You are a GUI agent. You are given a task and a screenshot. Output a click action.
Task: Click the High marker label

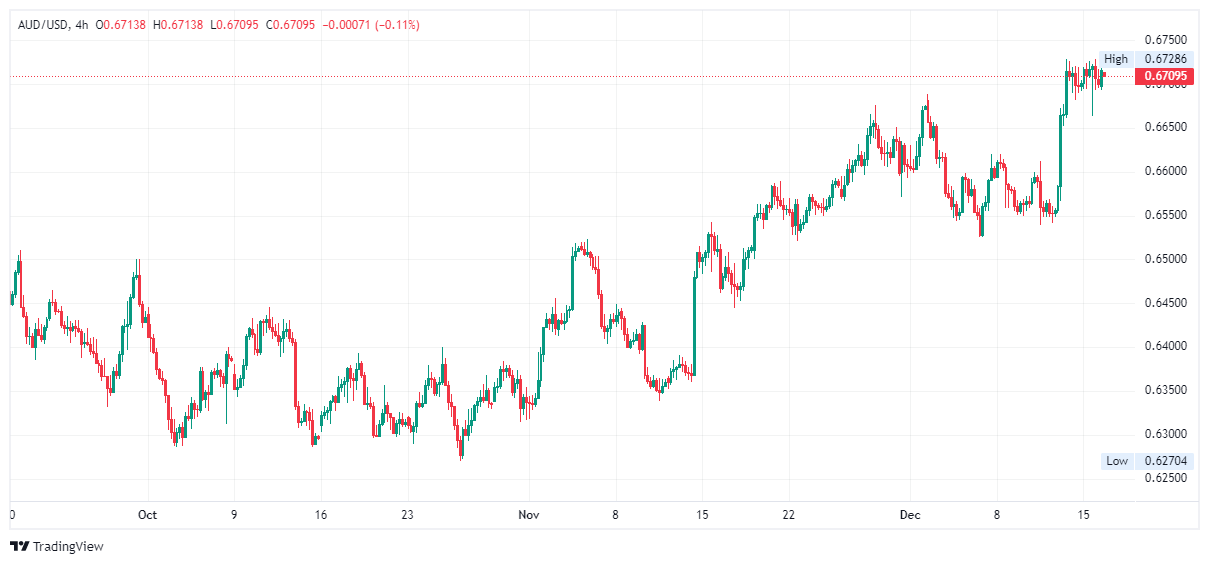point(1116,59)
